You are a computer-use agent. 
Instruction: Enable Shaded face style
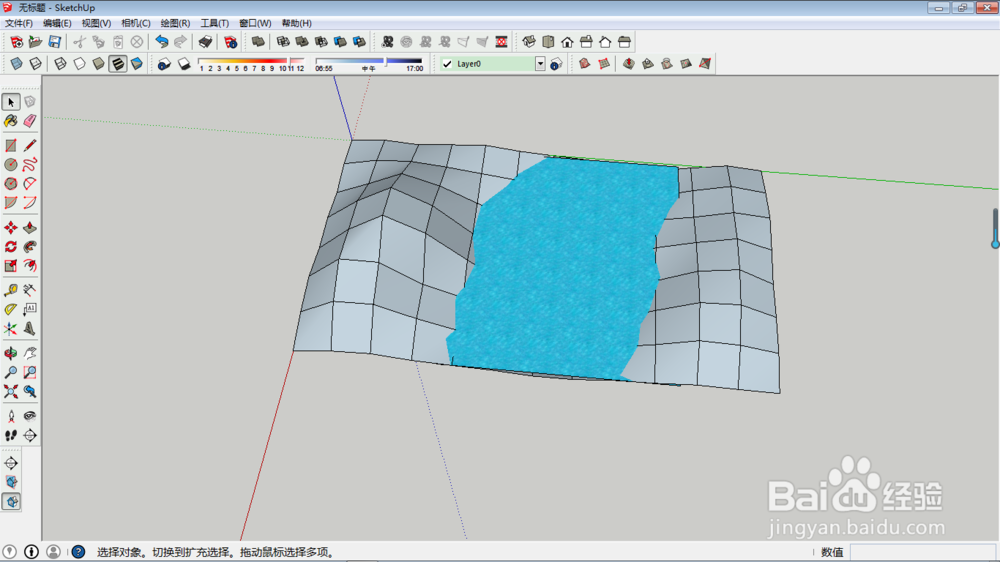99,64
